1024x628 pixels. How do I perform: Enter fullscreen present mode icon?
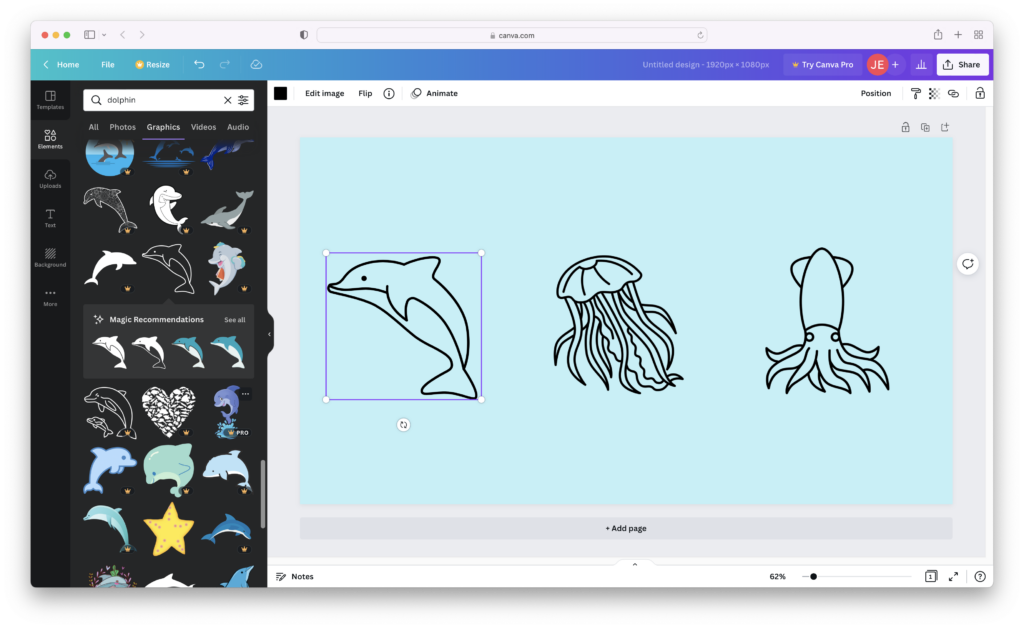[x=953, y=576]
